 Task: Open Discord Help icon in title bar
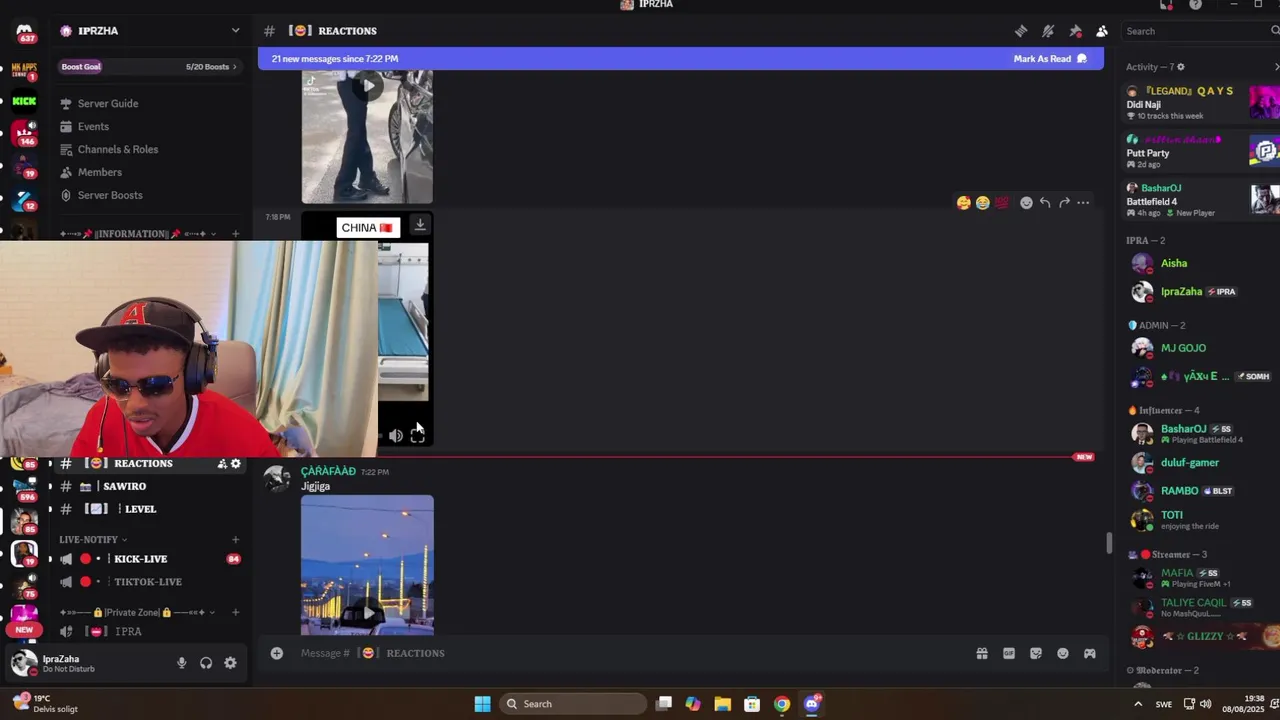pos(1195,5)
